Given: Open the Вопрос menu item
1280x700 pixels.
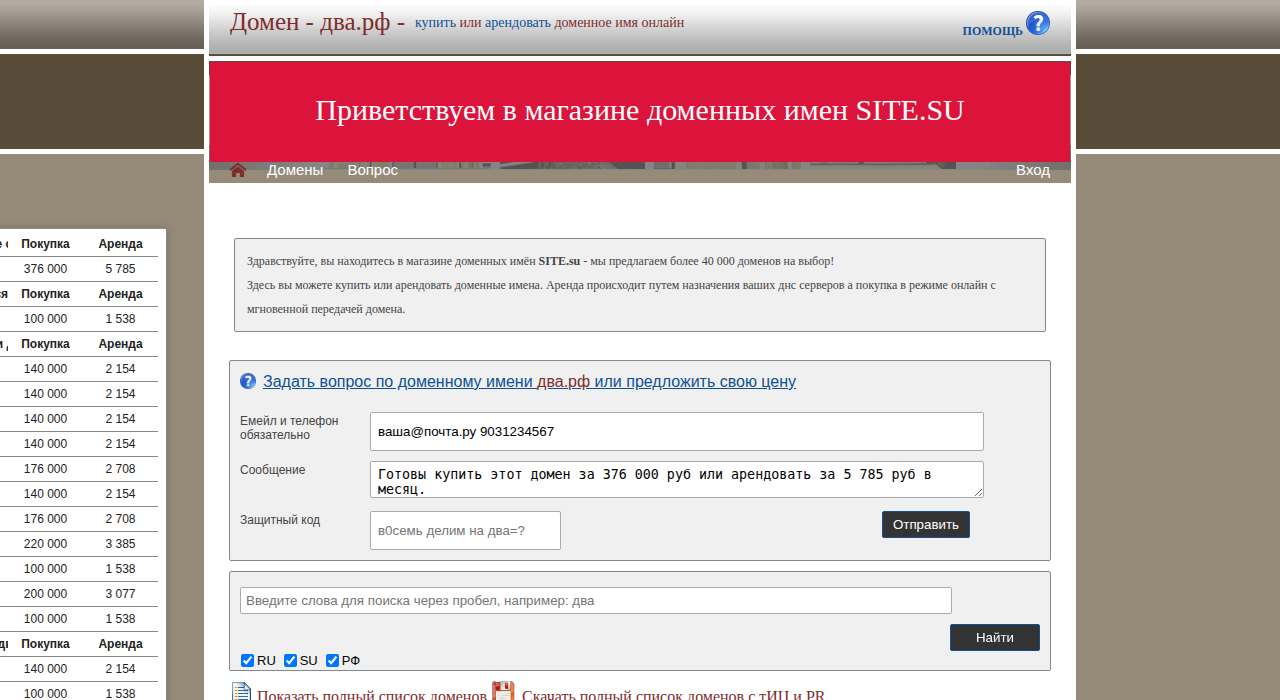Looking at the screenshot, I should (x=373, y=170).
